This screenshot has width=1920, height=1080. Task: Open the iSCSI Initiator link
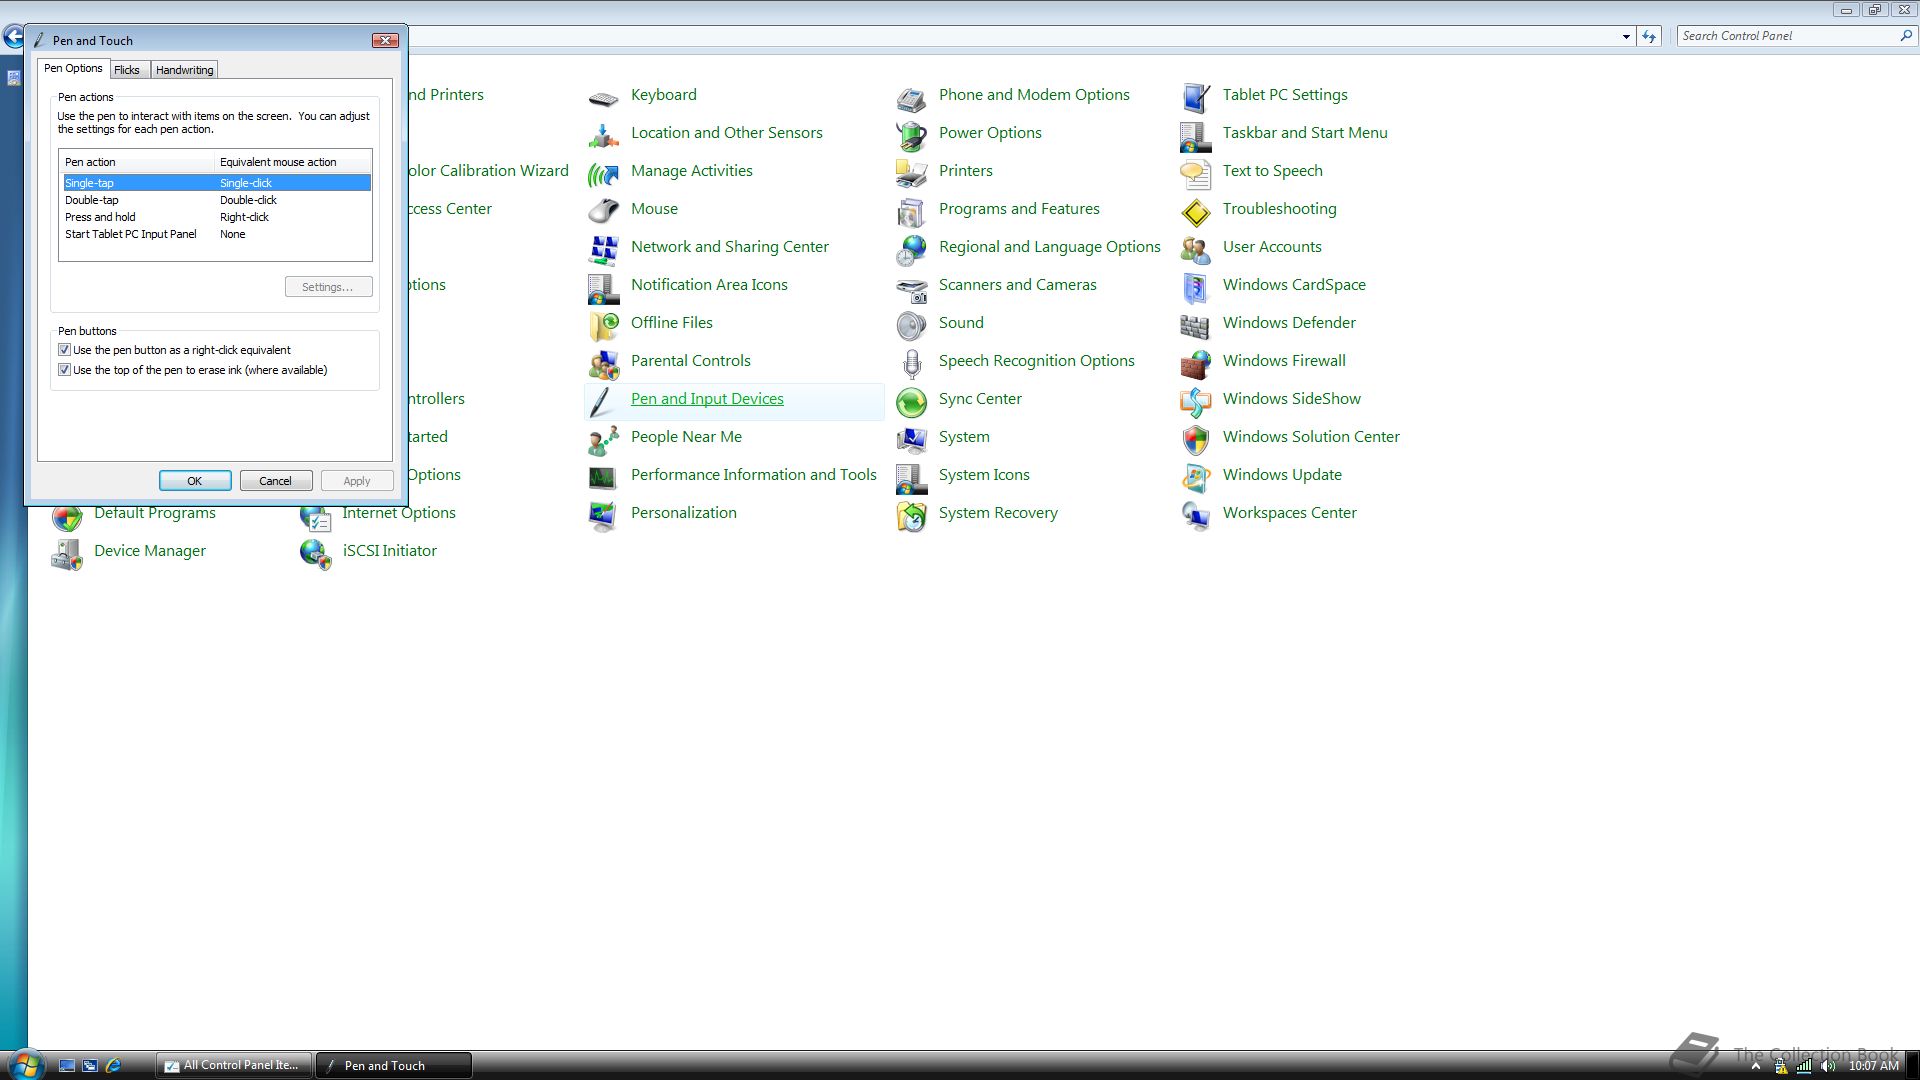[390, 551]
